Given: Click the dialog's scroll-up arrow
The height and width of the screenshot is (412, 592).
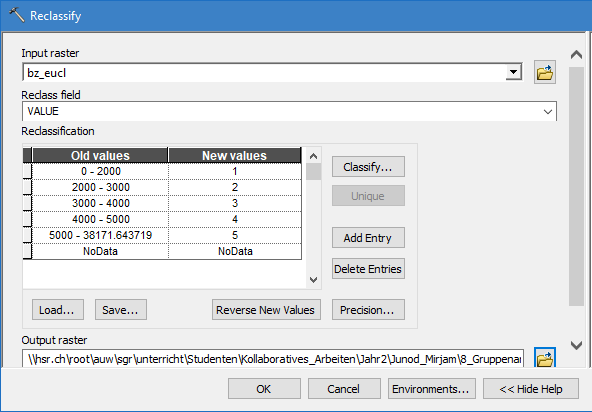Looking at the screenshot, I should coord(576,55).
